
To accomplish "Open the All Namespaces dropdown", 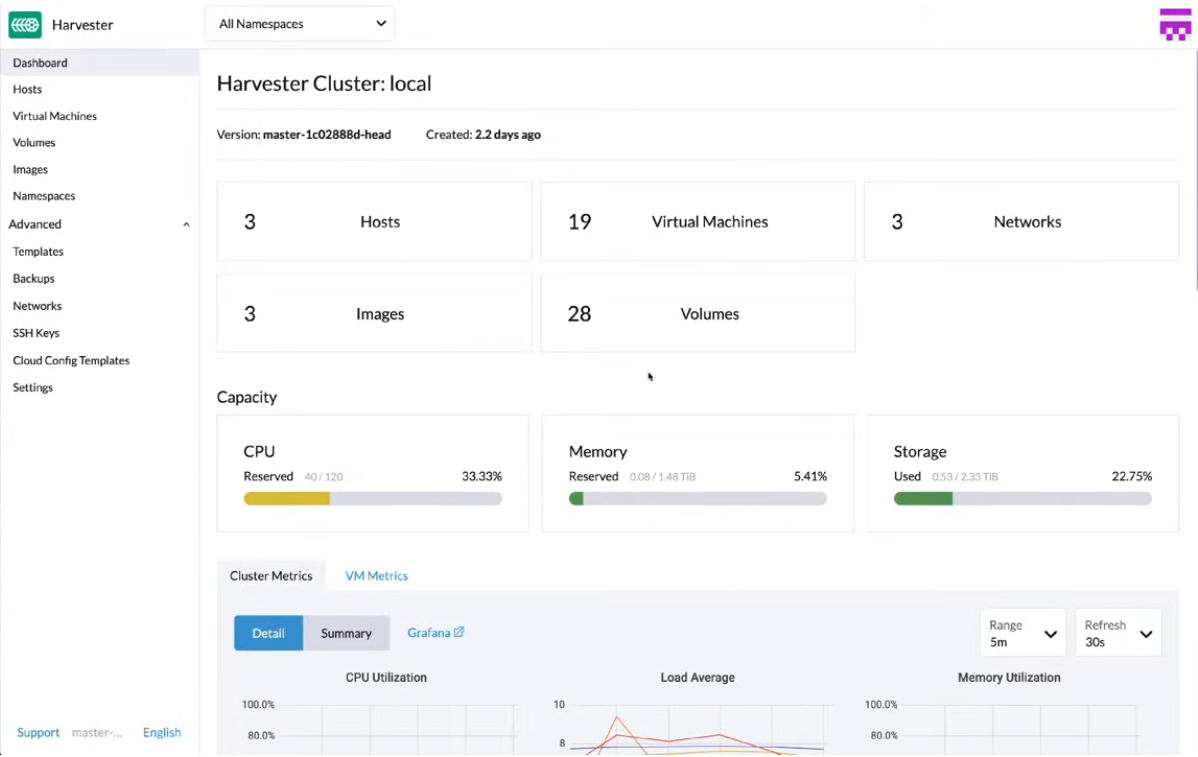I will 300,24.
